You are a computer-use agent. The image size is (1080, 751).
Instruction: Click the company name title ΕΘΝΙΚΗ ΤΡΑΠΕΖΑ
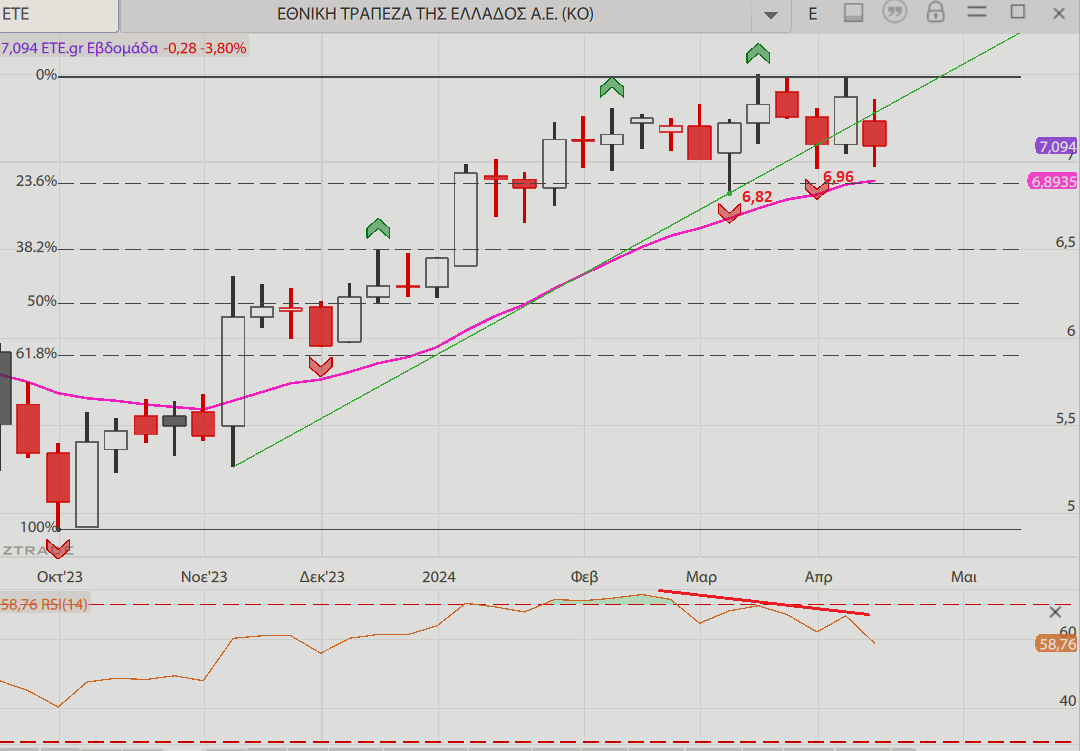pos(435,14)
